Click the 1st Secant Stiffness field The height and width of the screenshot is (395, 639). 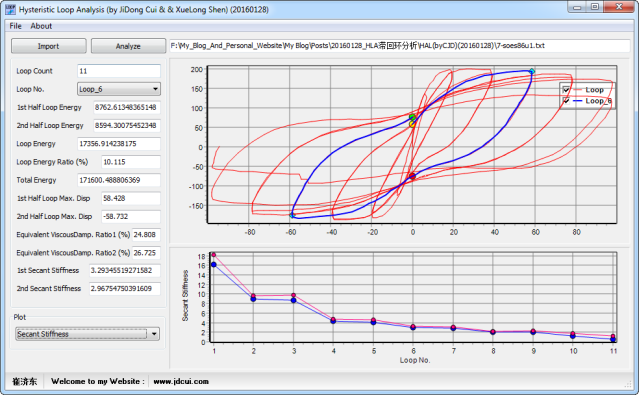(125, 270)
